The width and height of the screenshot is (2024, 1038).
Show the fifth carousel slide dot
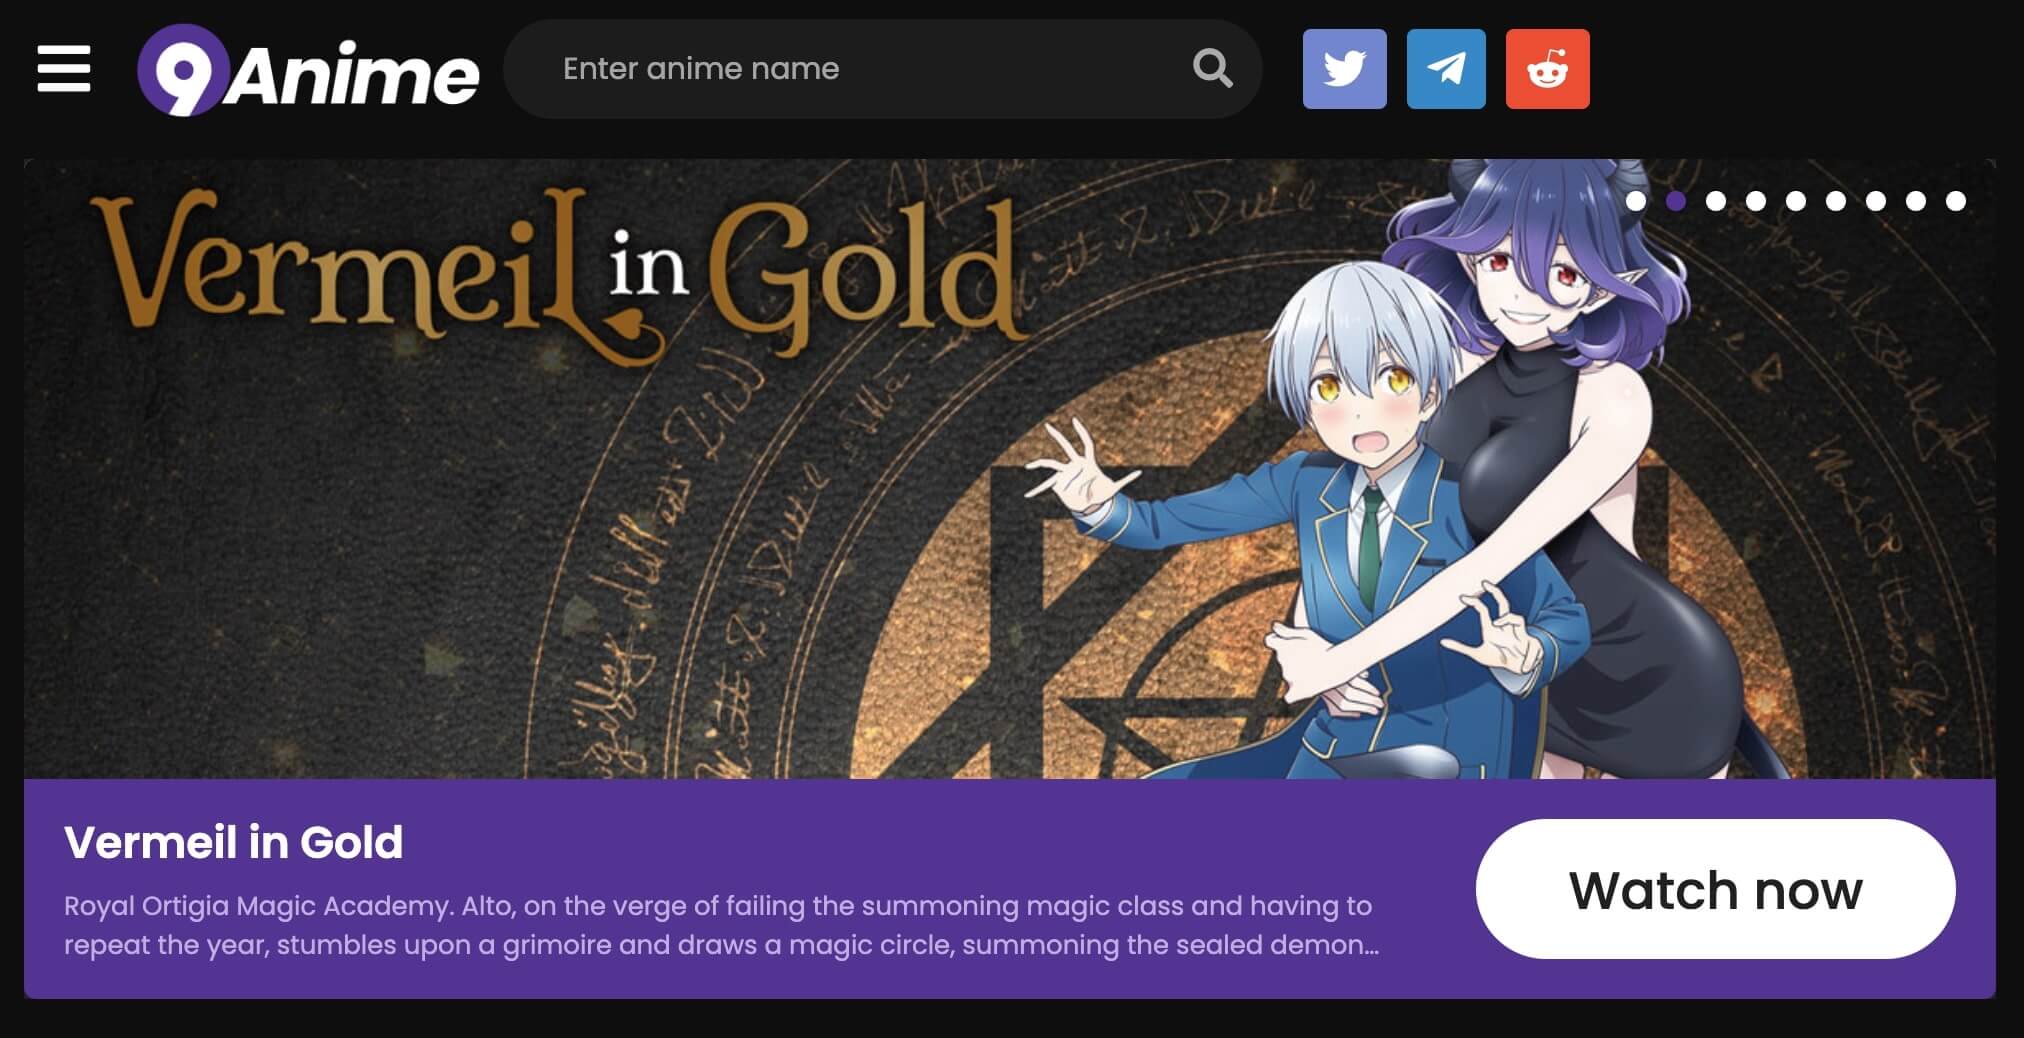coord(1796,201)
